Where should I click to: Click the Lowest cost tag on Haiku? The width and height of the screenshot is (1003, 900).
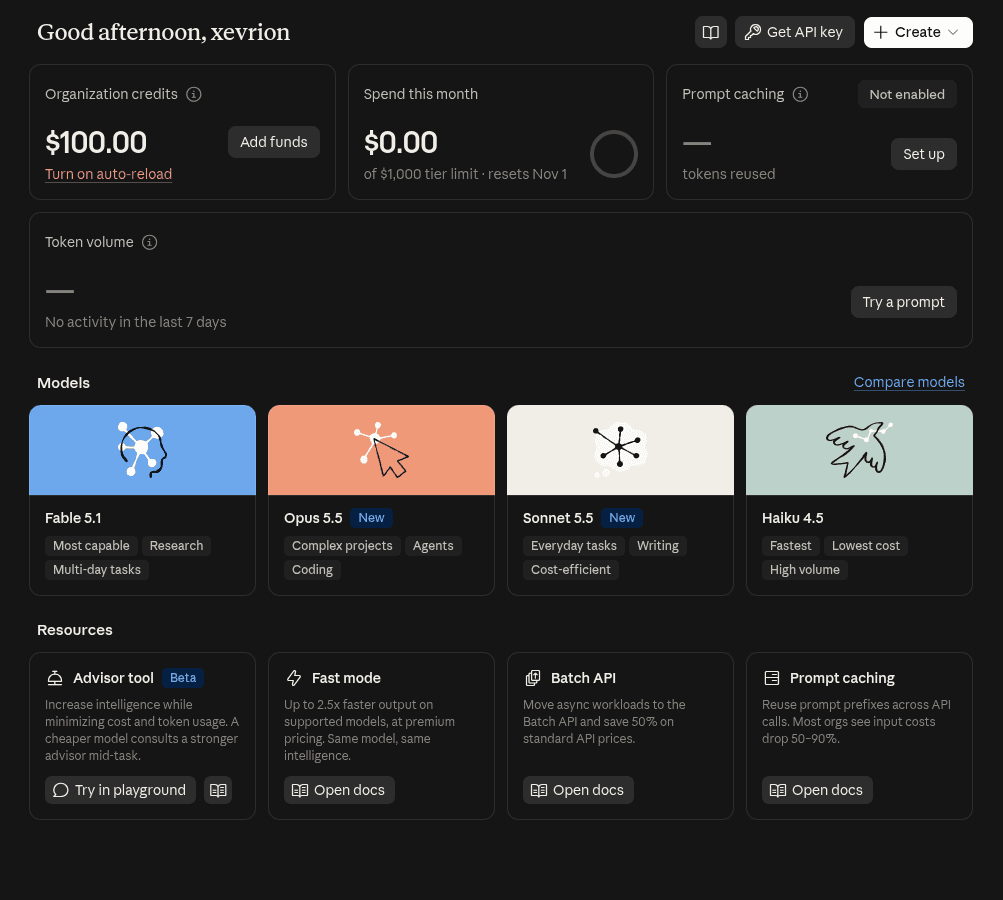[865, 546]
